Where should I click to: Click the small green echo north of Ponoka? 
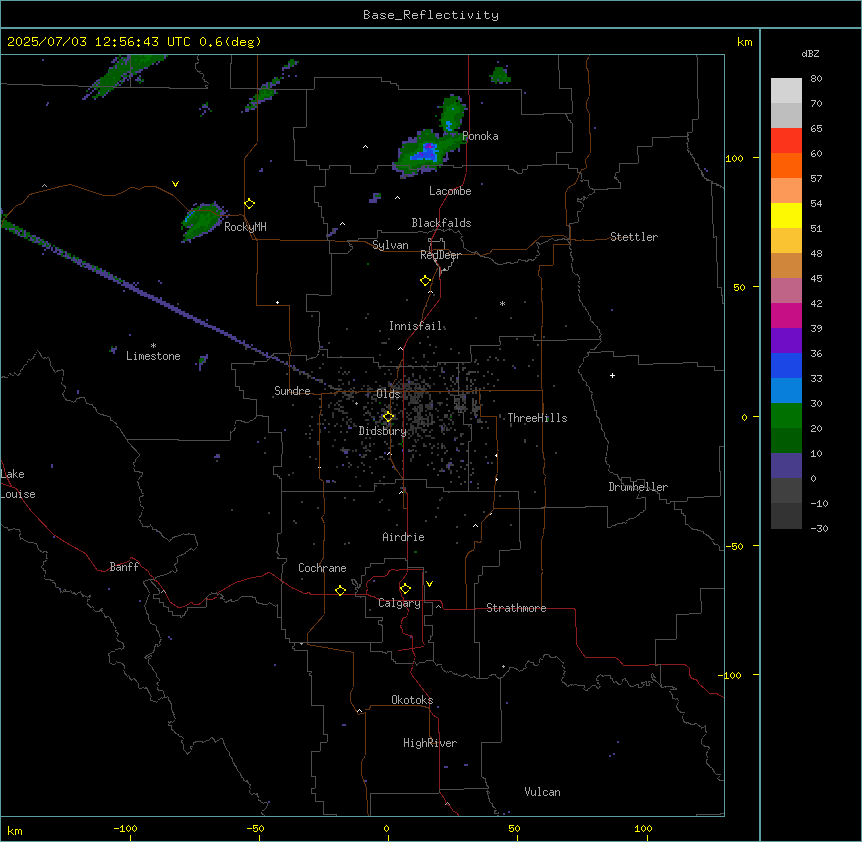pos(500,75)
